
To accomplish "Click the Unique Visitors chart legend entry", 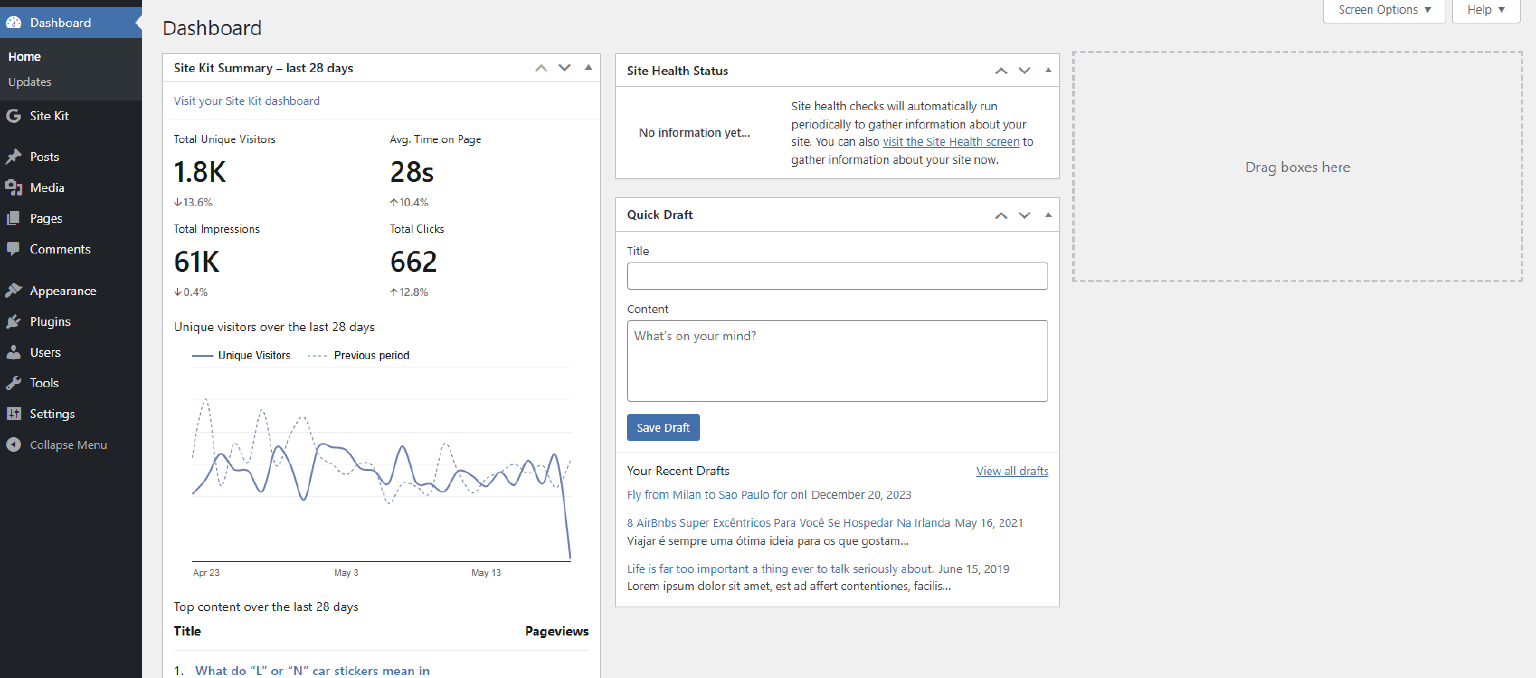I will coord(241,355).
